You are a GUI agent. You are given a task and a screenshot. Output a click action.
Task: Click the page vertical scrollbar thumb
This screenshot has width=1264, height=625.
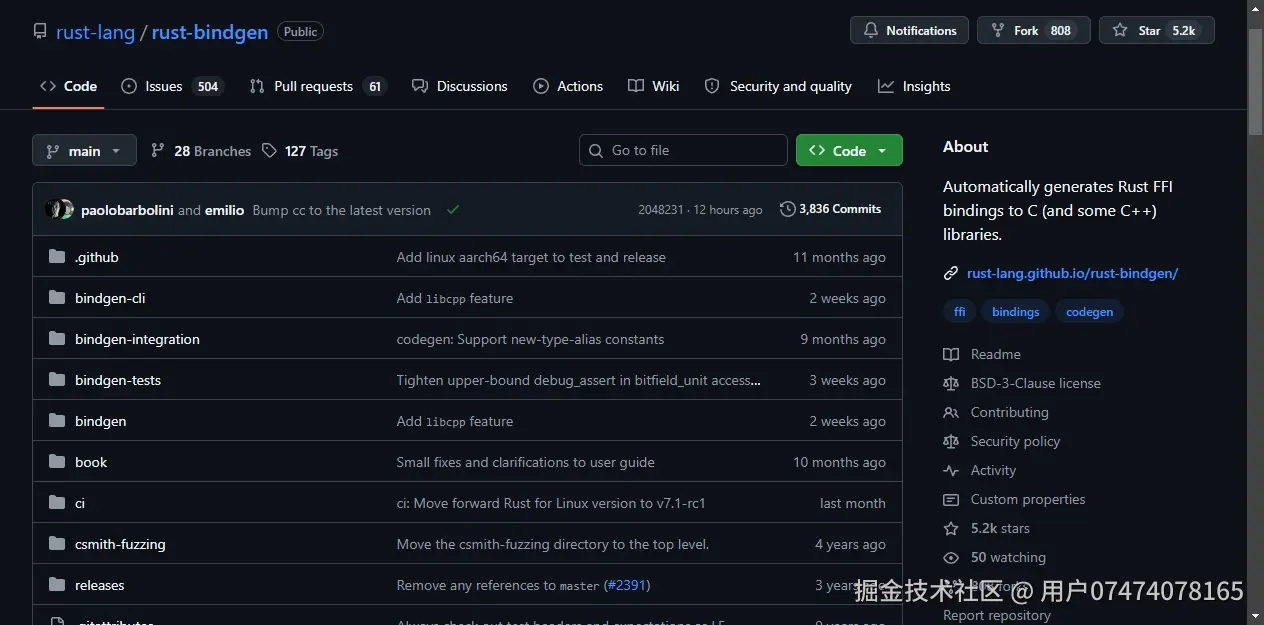[x=1256, y=82]
